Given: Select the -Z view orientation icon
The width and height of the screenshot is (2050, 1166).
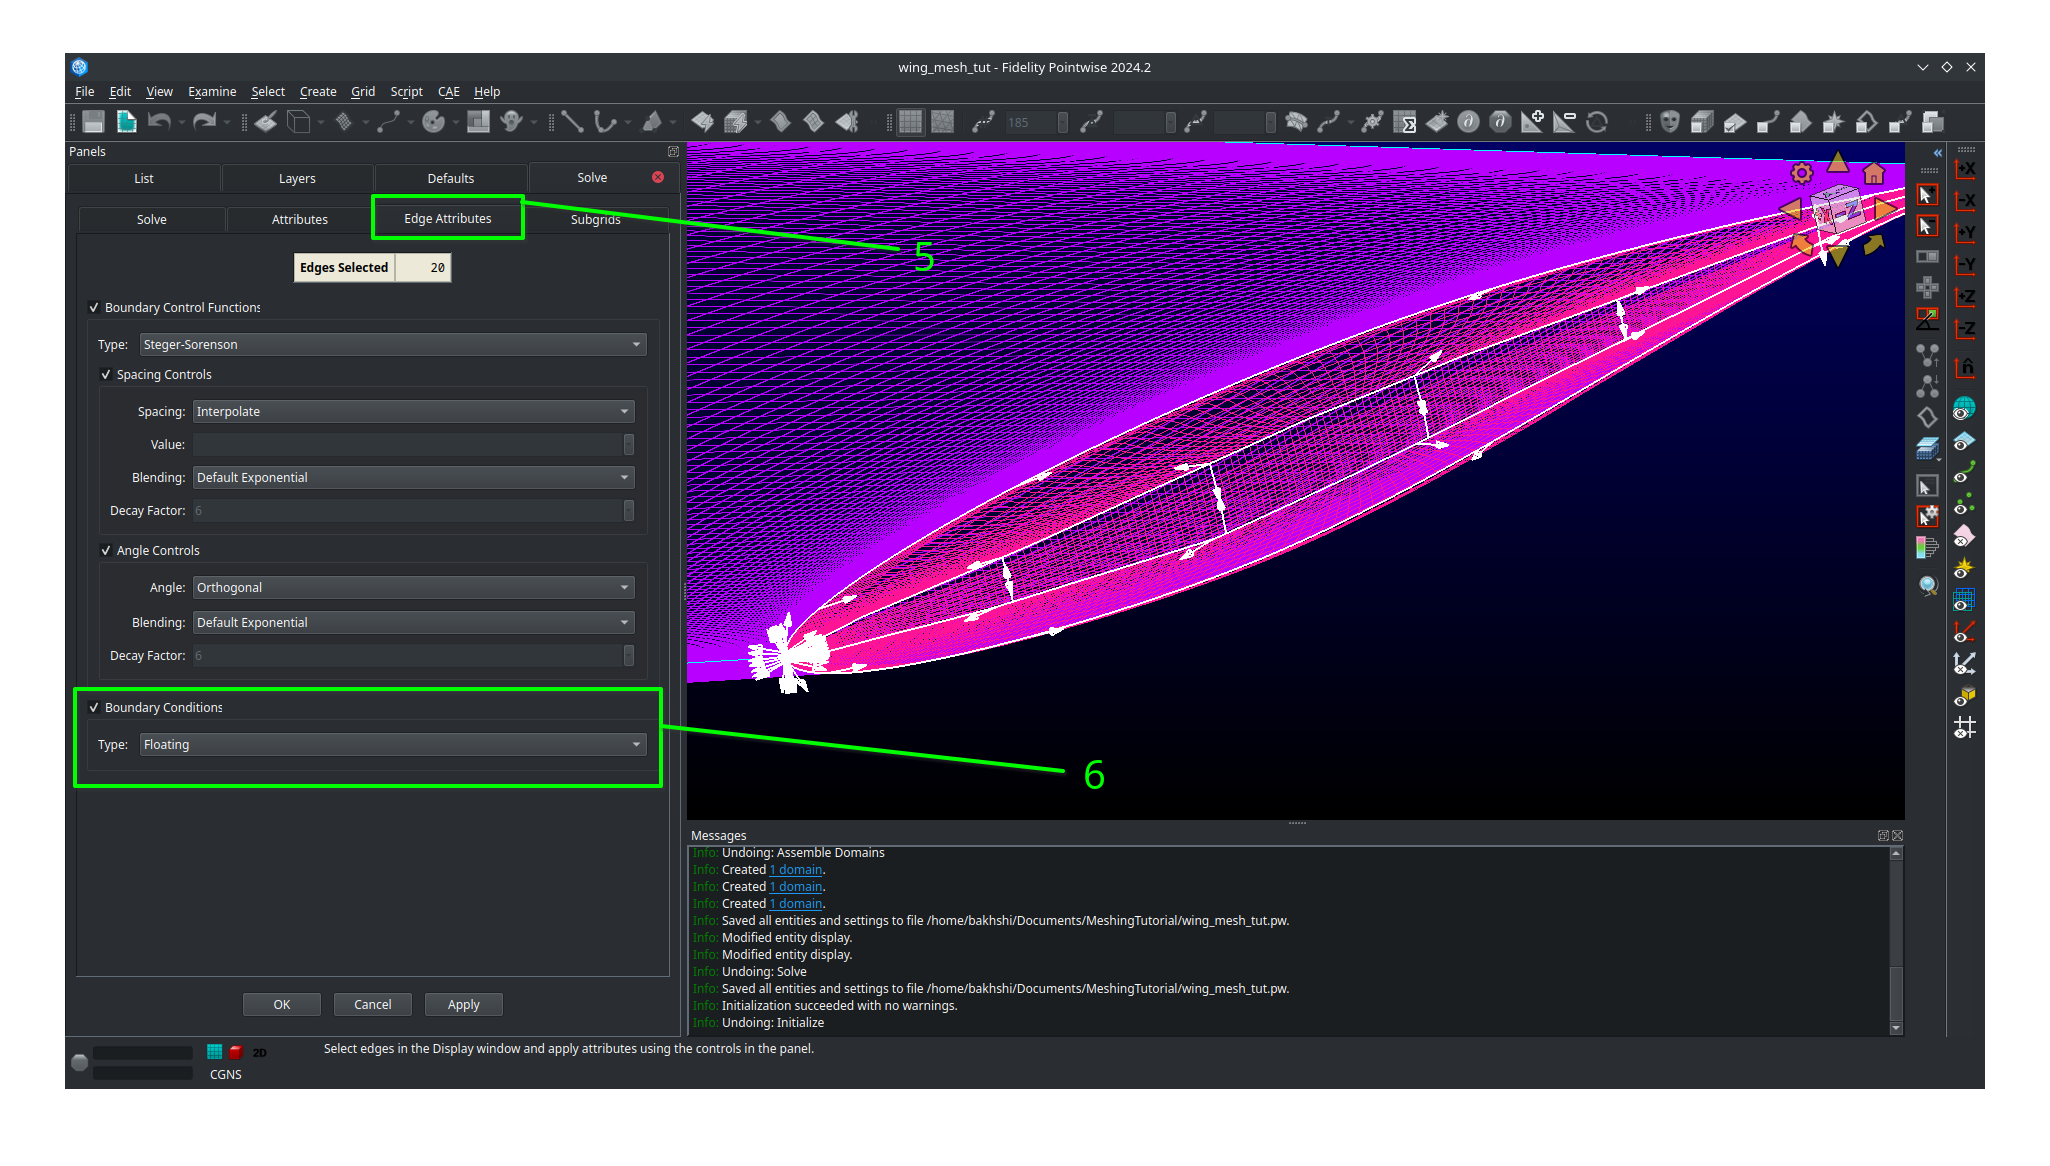Looking at the screenshot, I should pos(1964,328).
